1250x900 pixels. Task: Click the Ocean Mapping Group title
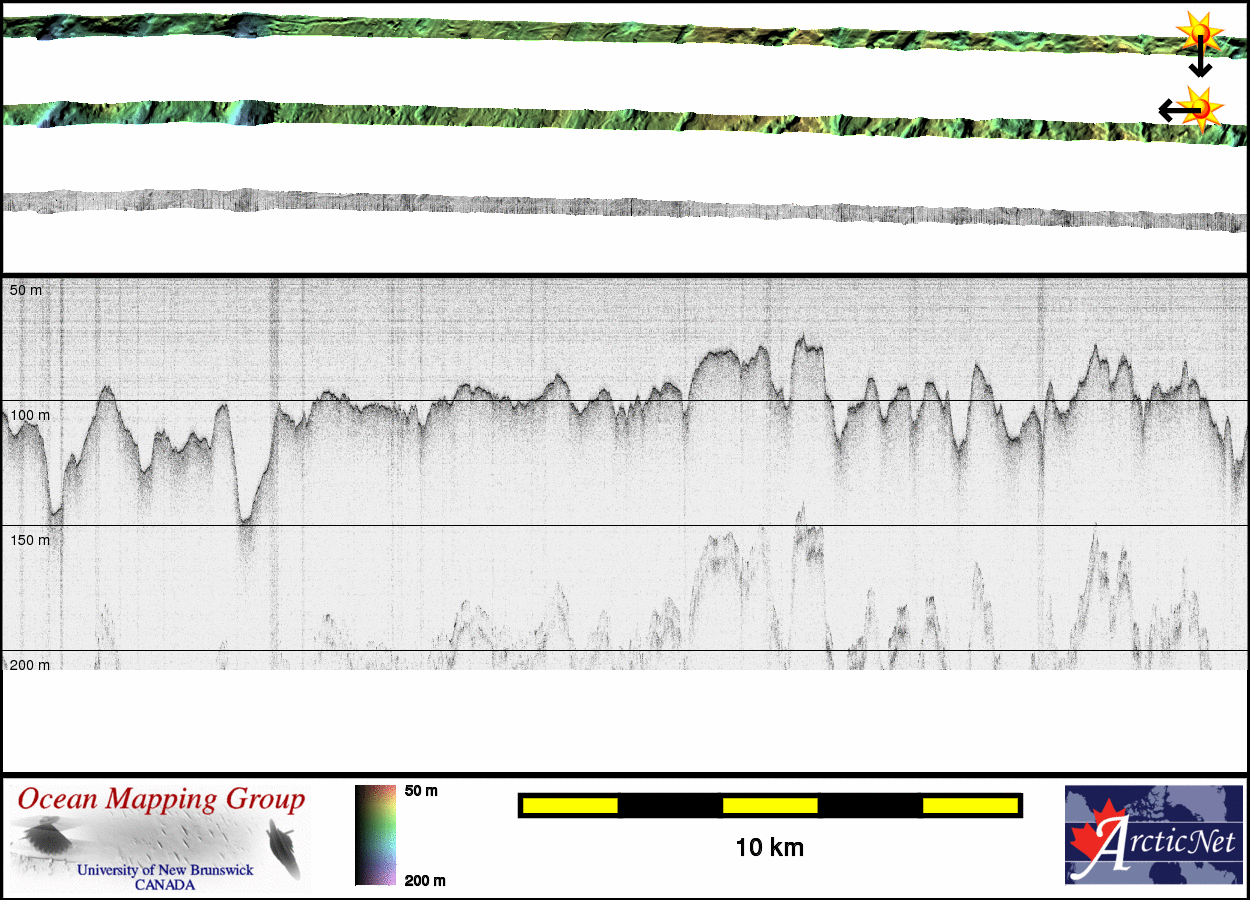(161, 799)
